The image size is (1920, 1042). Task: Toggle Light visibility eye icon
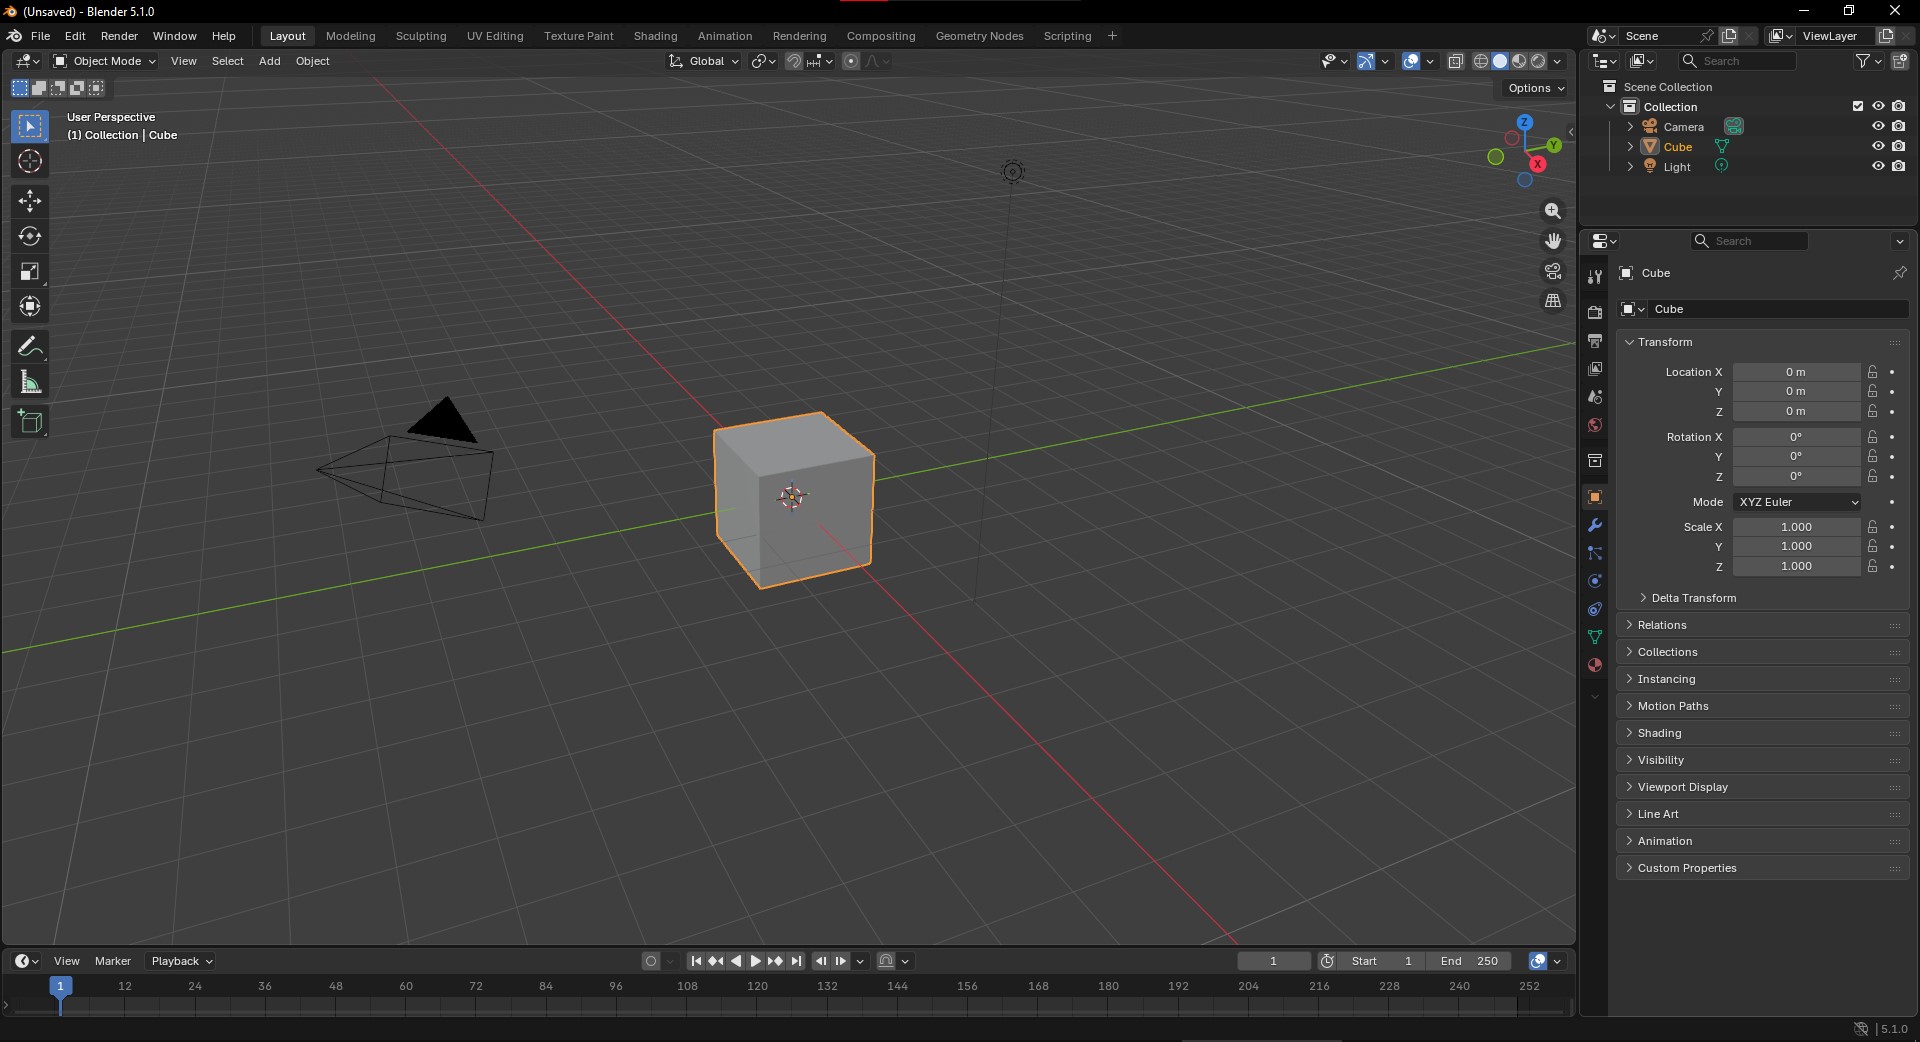[1878, 166]
